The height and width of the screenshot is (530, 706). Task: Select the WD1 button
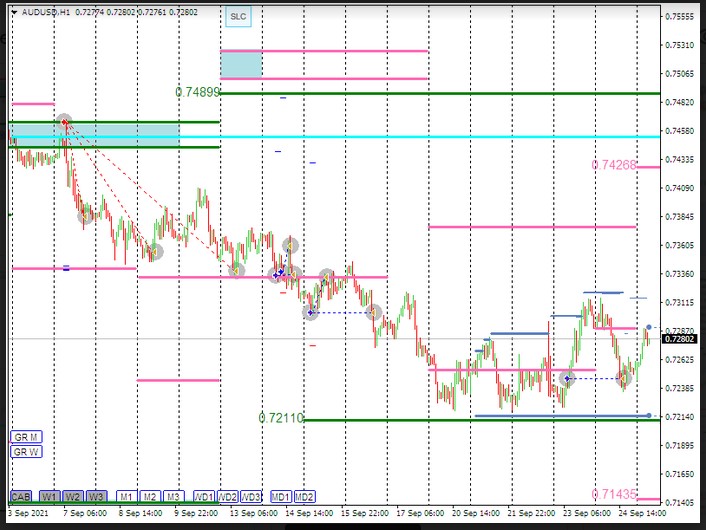point(203,496)
